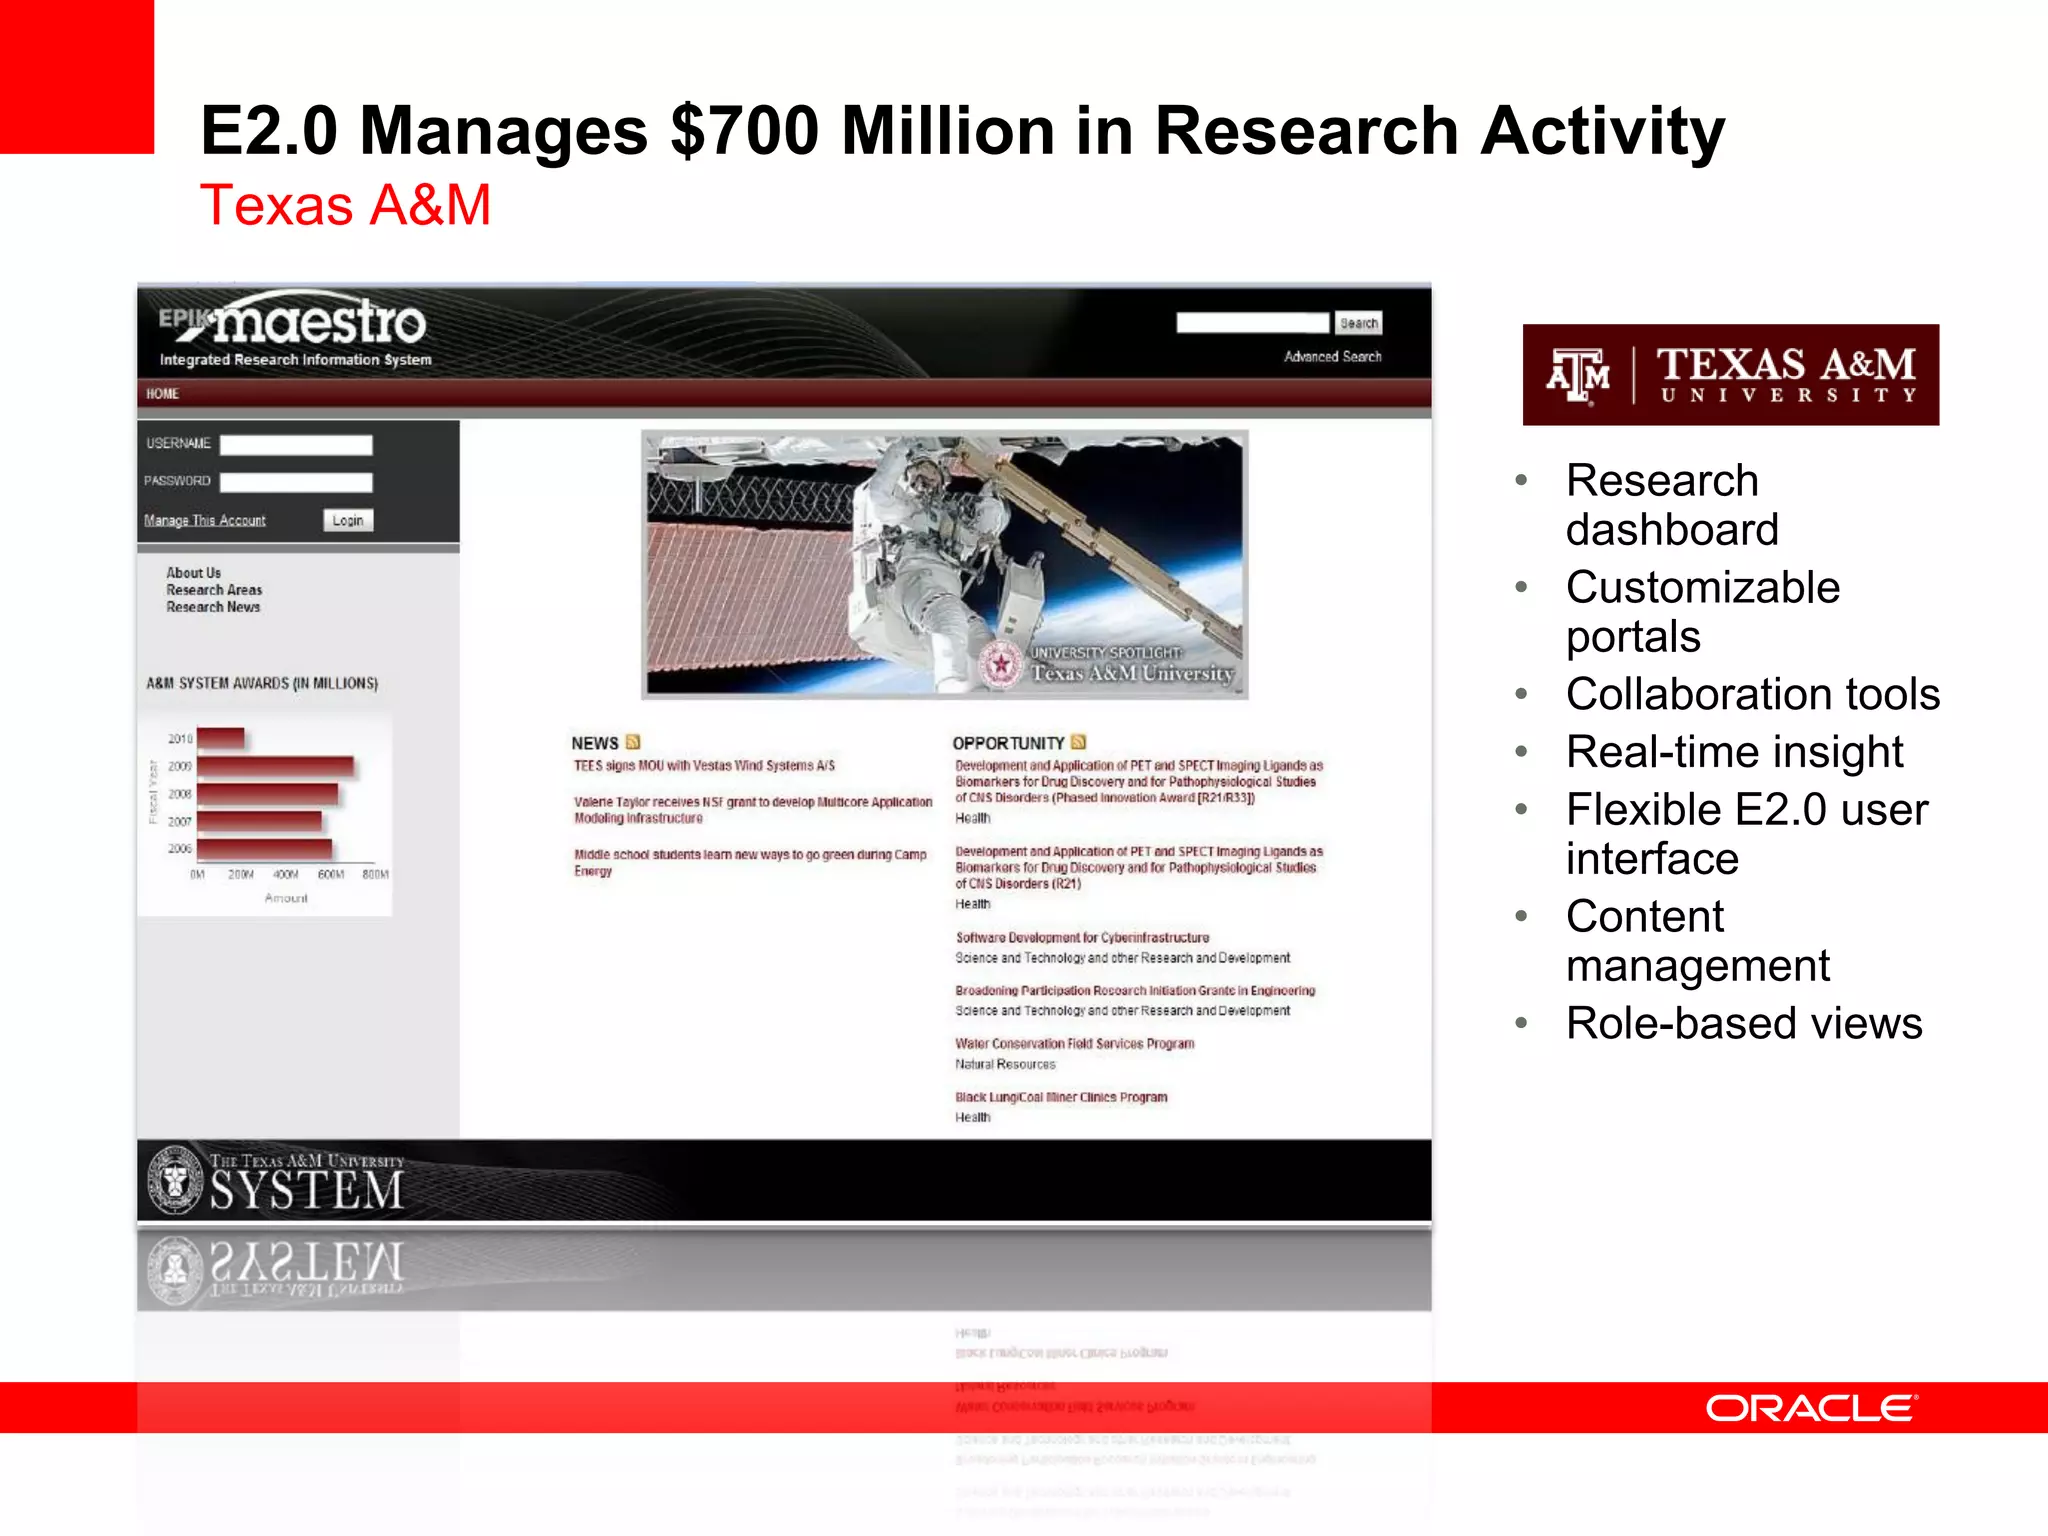Image resolution: width=2048 pixels, height=1536 pixels.
Task: Click into the PASSWORD field
Action: [296, 482]
